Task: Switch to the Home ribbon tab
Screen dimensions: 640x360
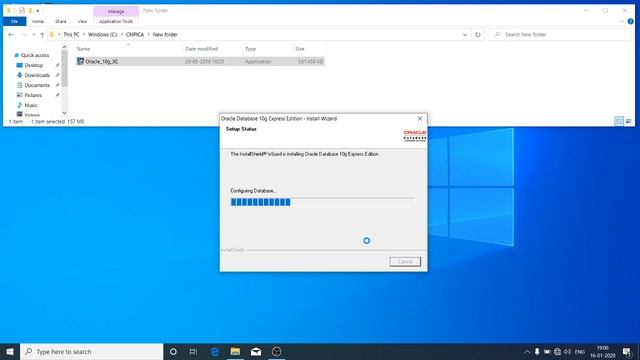Action: (x=38, y=21)
